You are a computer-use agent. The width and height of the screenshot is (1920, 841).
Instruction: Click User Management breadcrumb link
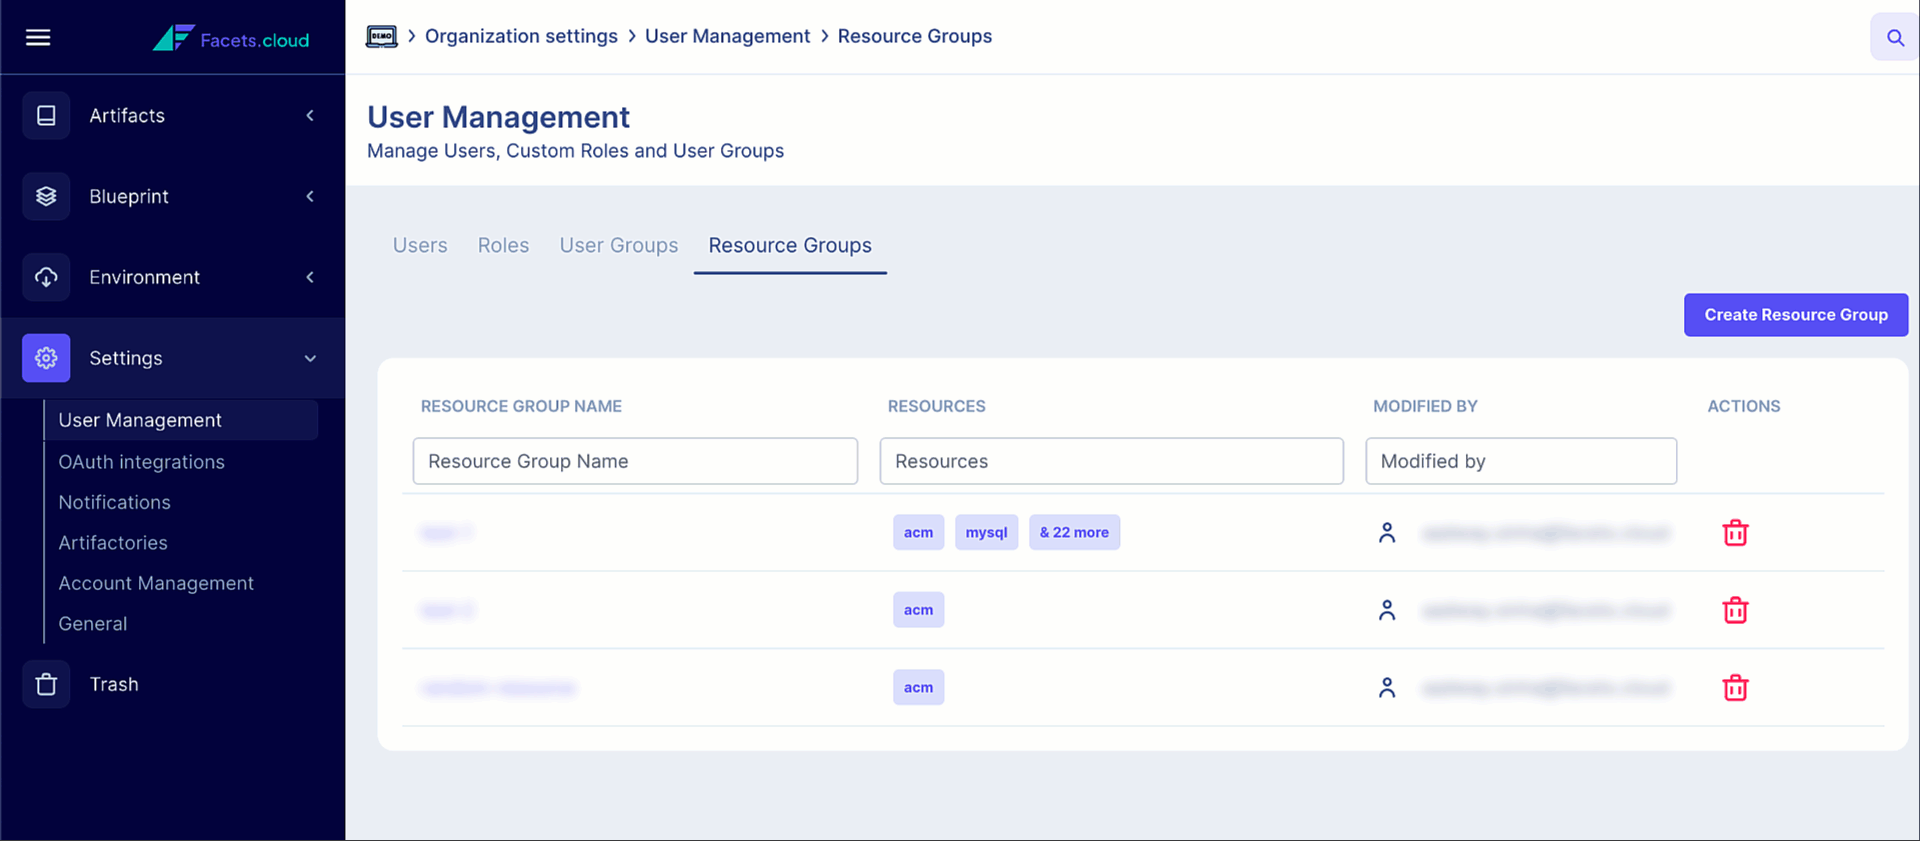727,36
